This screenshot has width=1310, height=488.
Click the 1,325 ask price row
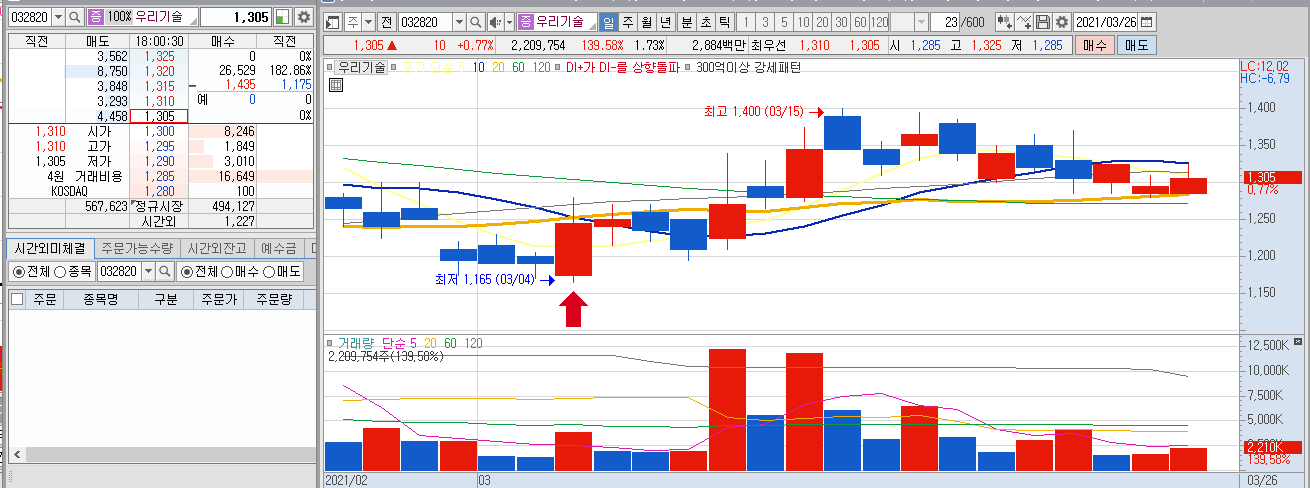[159, 56]
